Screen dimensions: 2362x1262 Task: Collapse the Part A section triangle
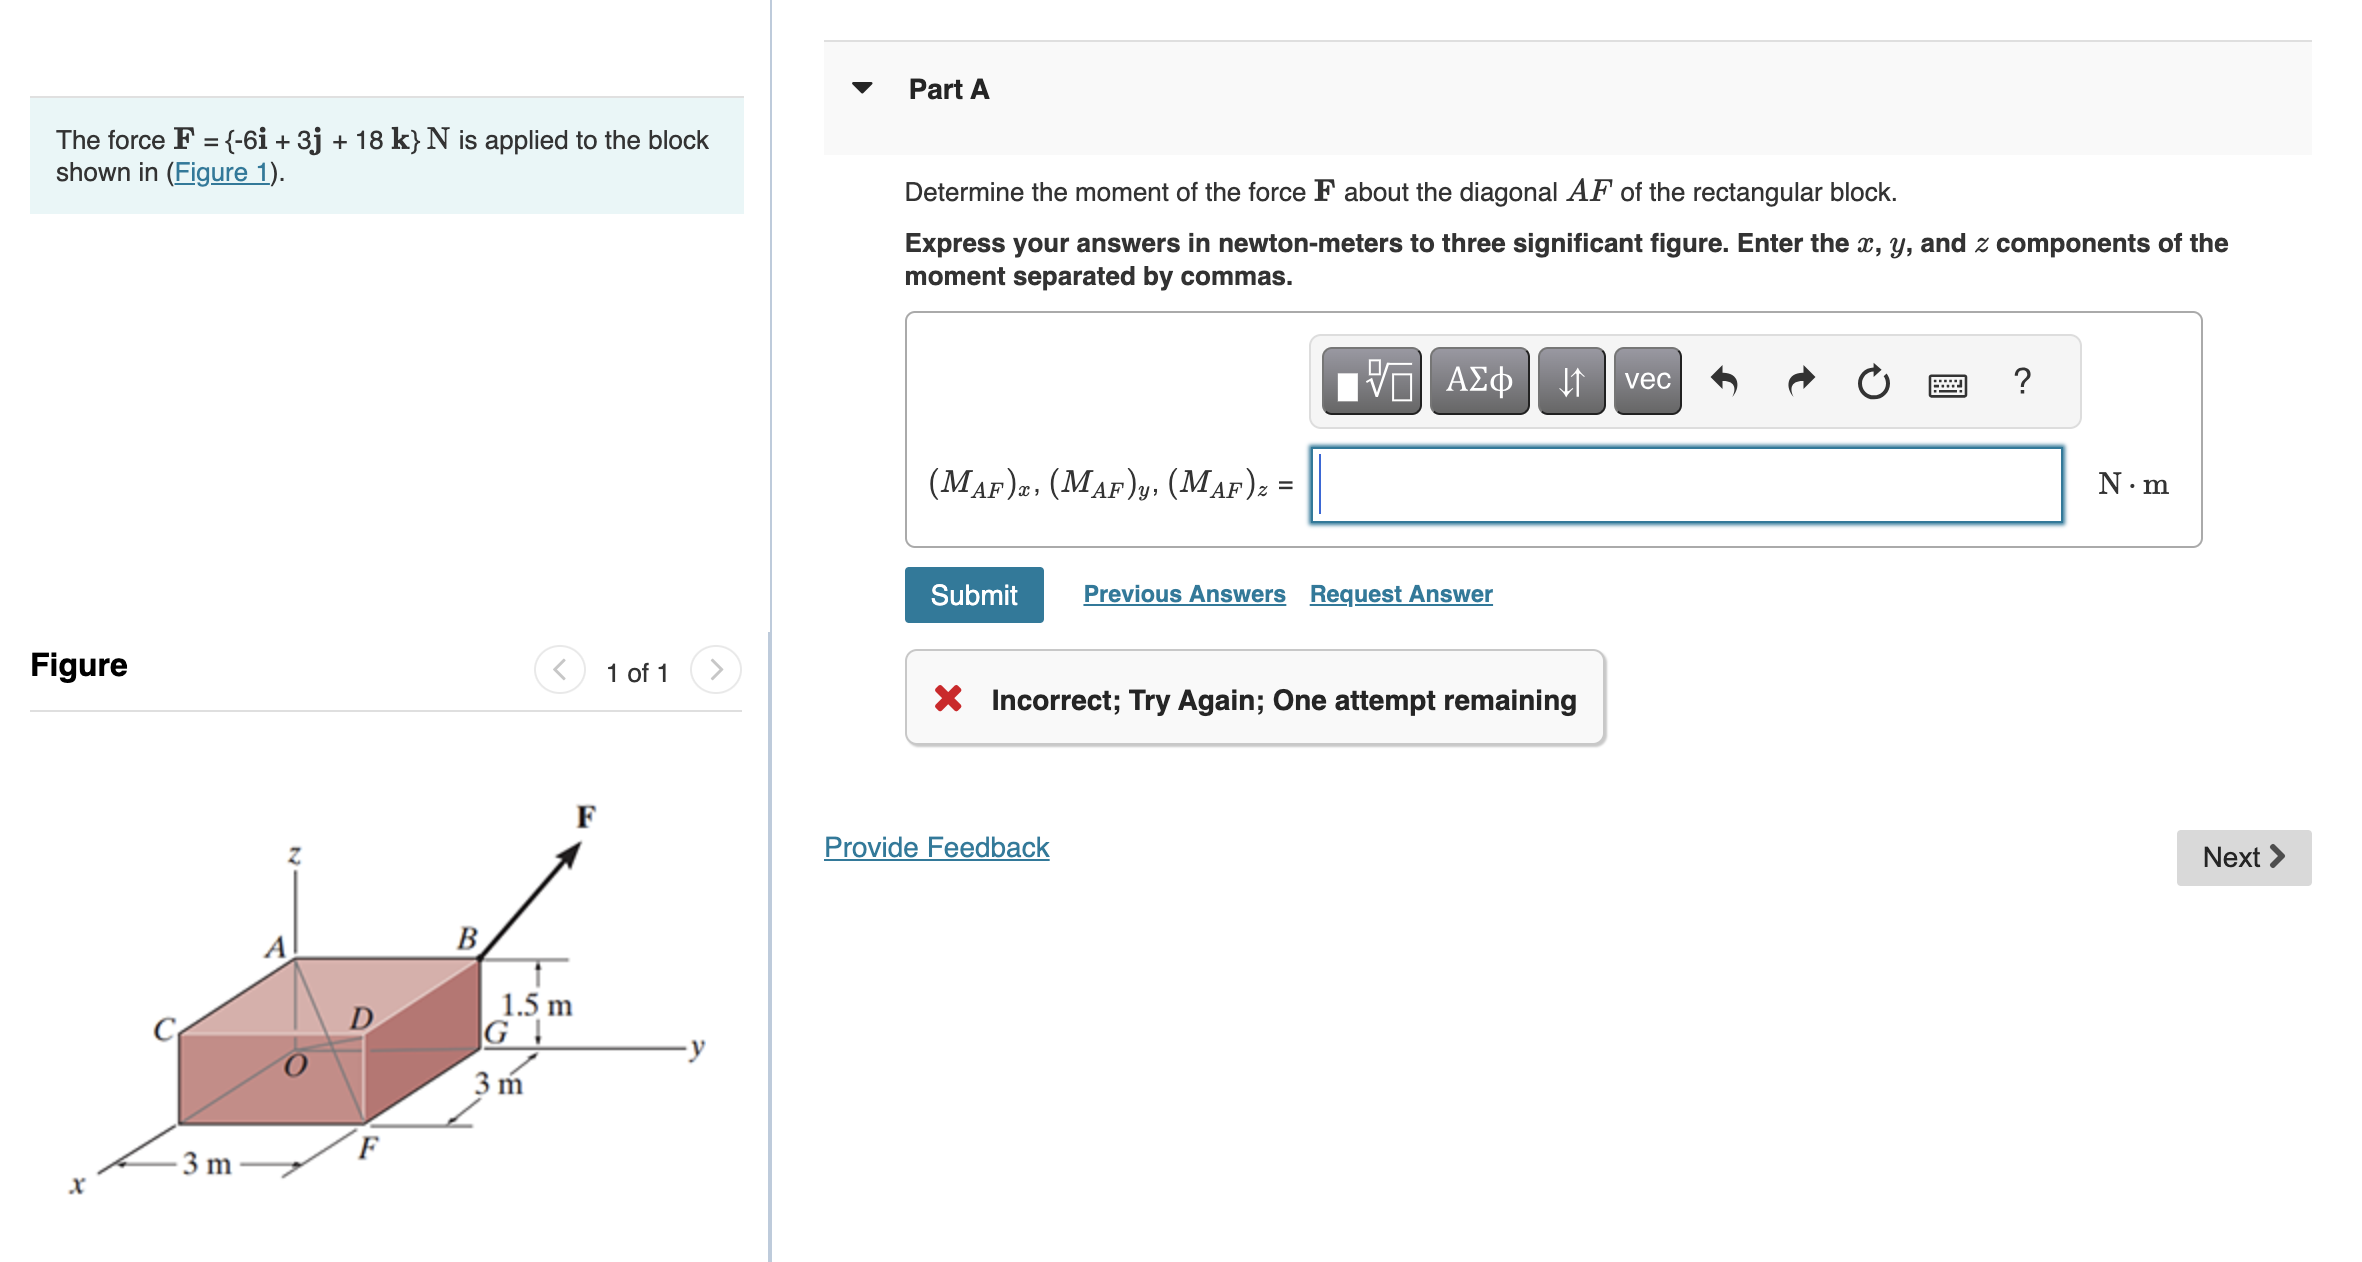click(862, 88)
